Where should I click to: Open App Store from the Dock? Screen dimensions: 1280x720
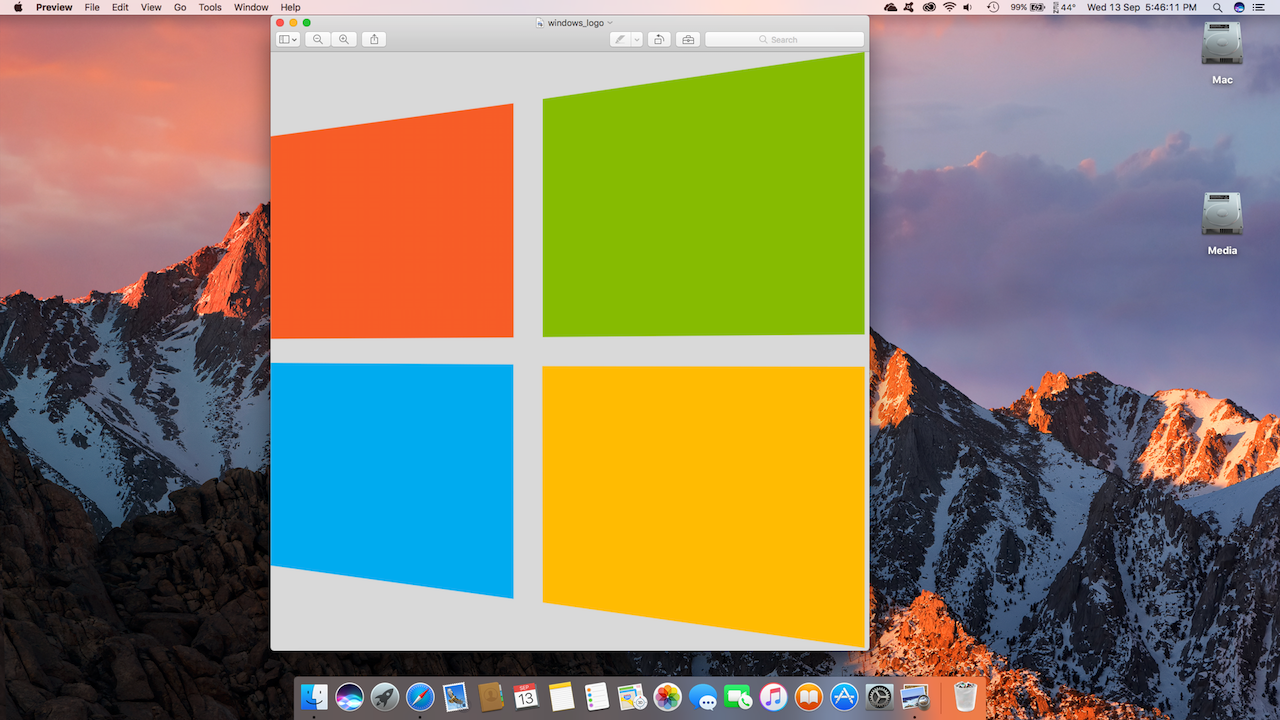(844, 696)
